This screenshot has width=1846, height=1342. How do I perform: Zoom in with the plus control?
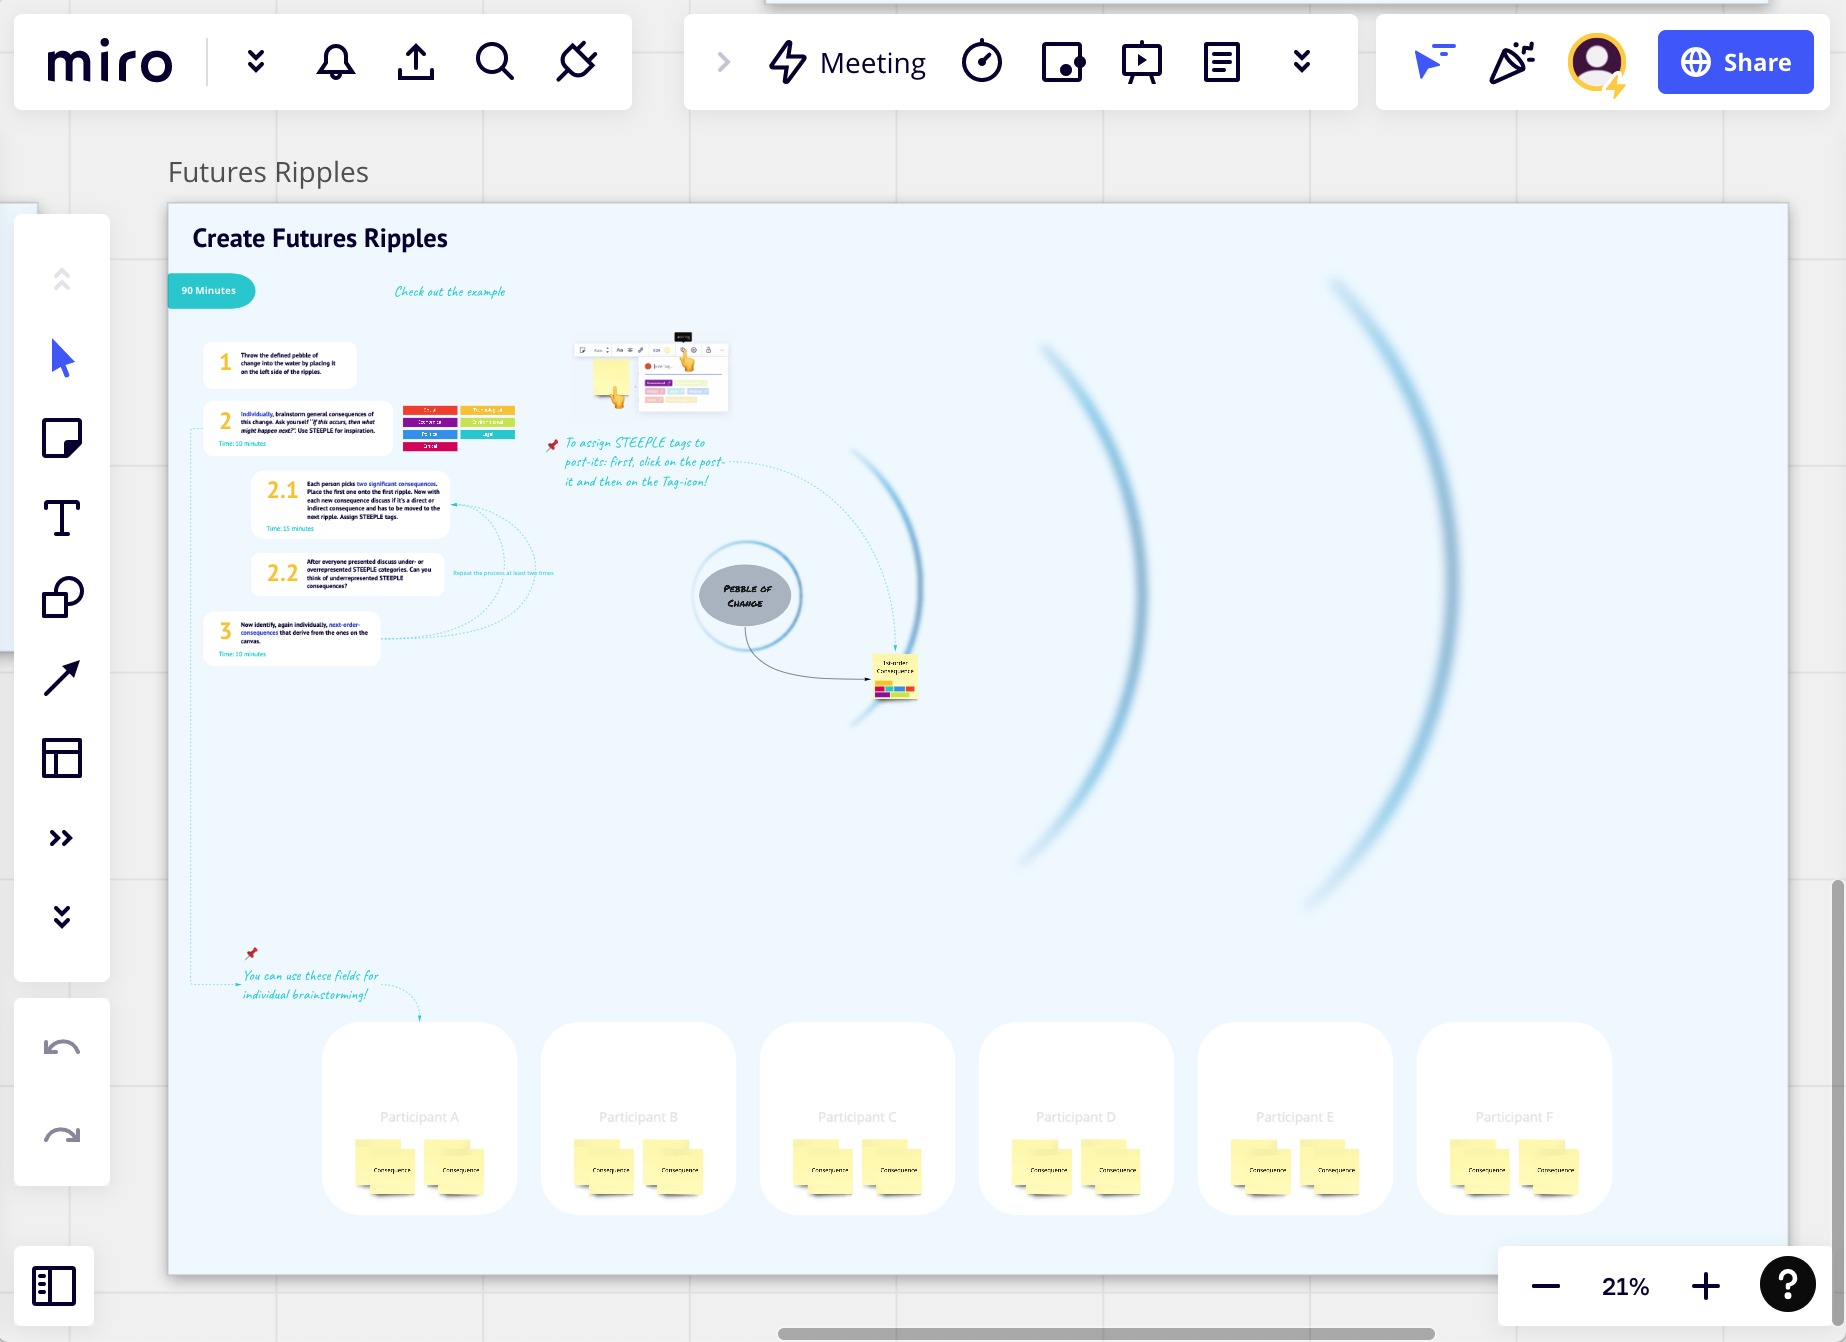(x=1705, y=1286)
